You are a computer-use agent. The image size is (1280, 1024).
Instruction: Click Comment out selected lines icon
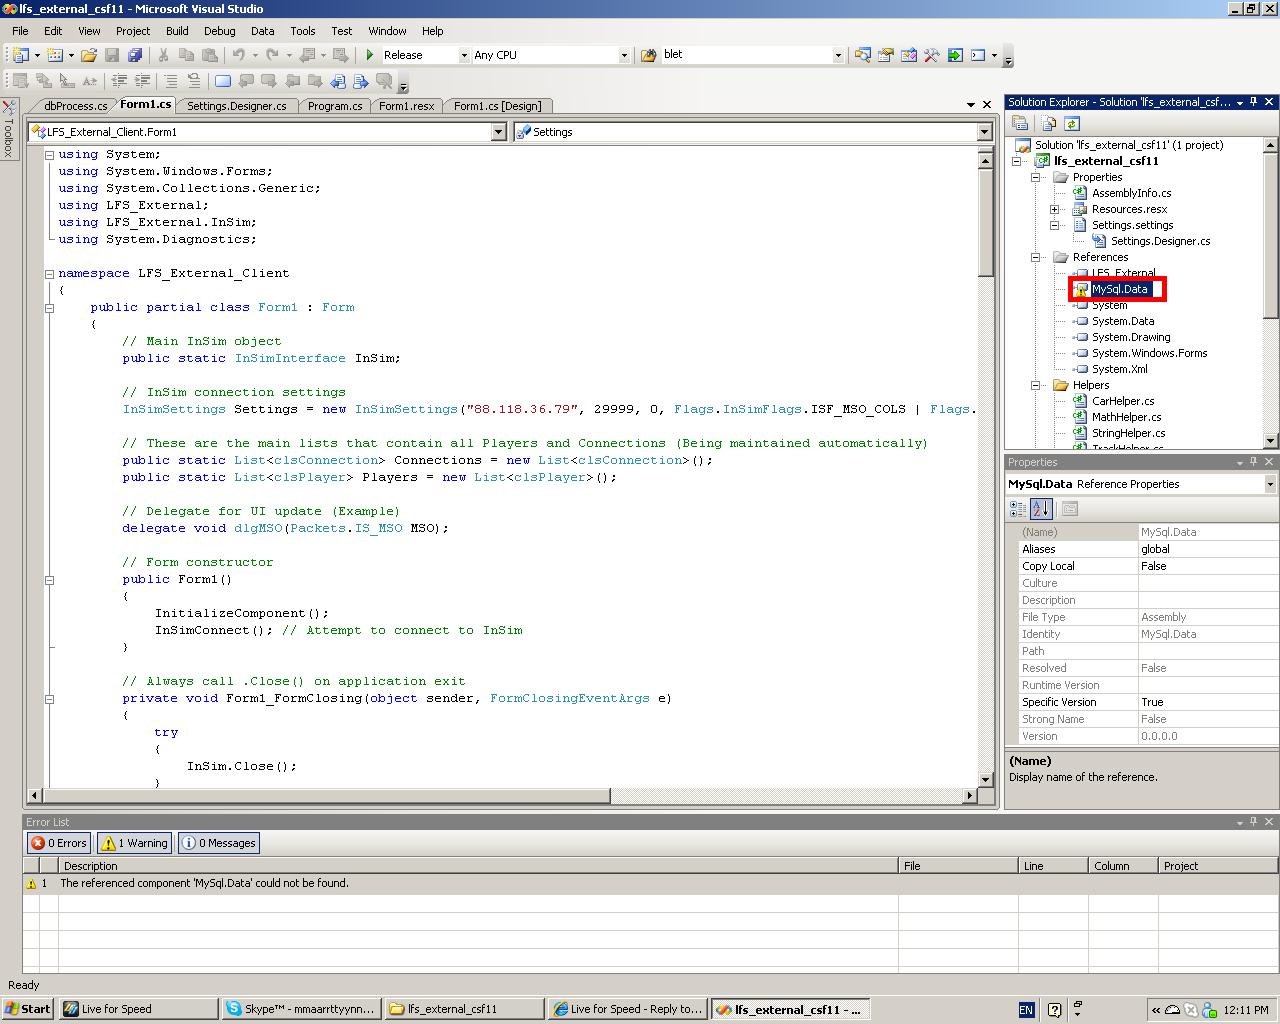[x=171, y=81]
